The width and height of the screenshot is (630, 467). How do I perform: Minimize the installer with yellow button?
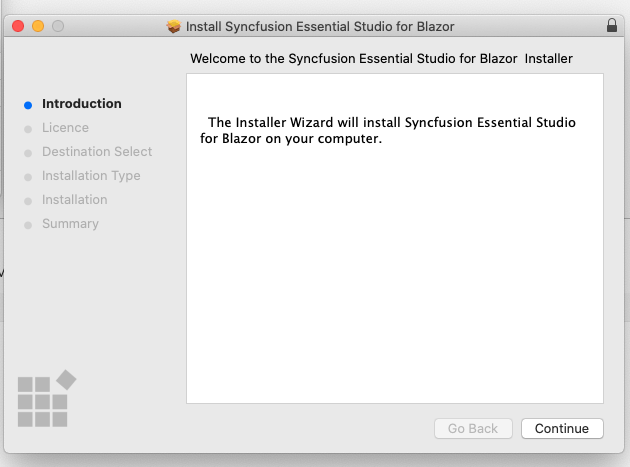pyautogui.click(x=38, y=25)
